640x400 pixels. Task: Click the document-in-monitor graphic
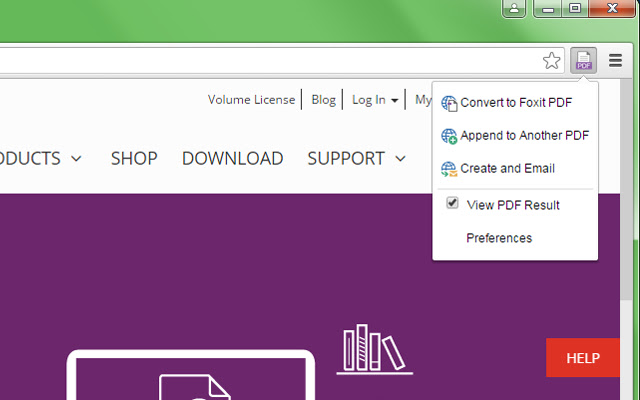pos(190,374)
